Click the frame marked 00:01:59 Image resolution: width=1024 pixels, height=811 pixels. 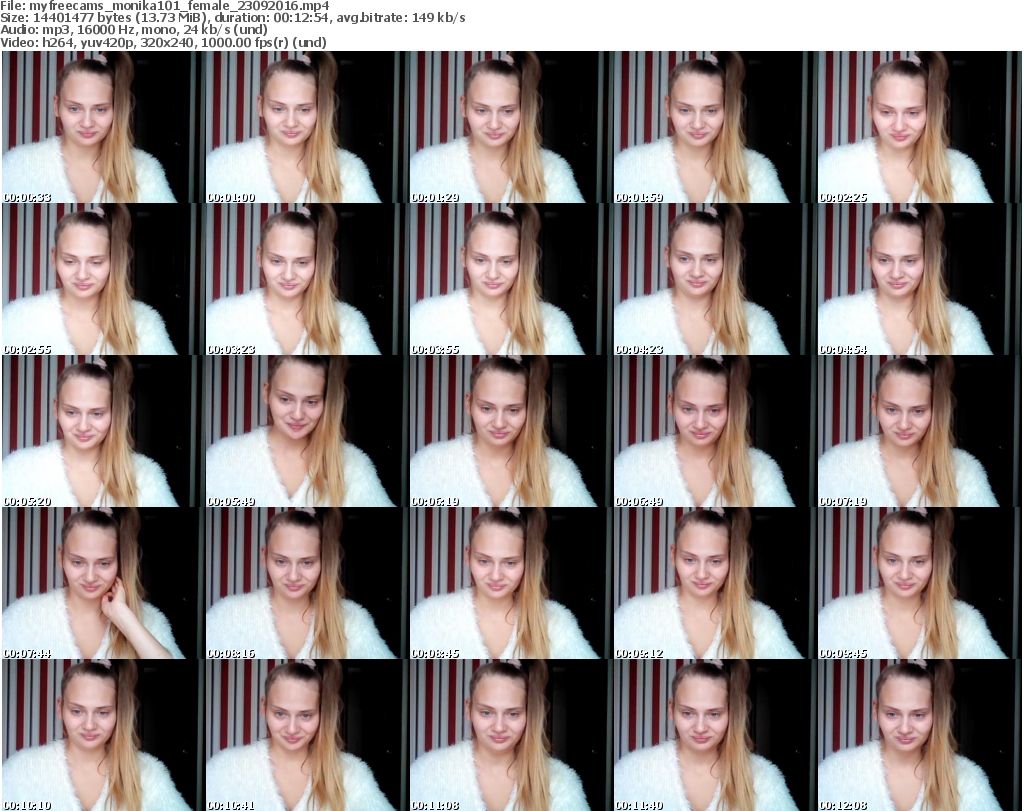click(714, 127)
